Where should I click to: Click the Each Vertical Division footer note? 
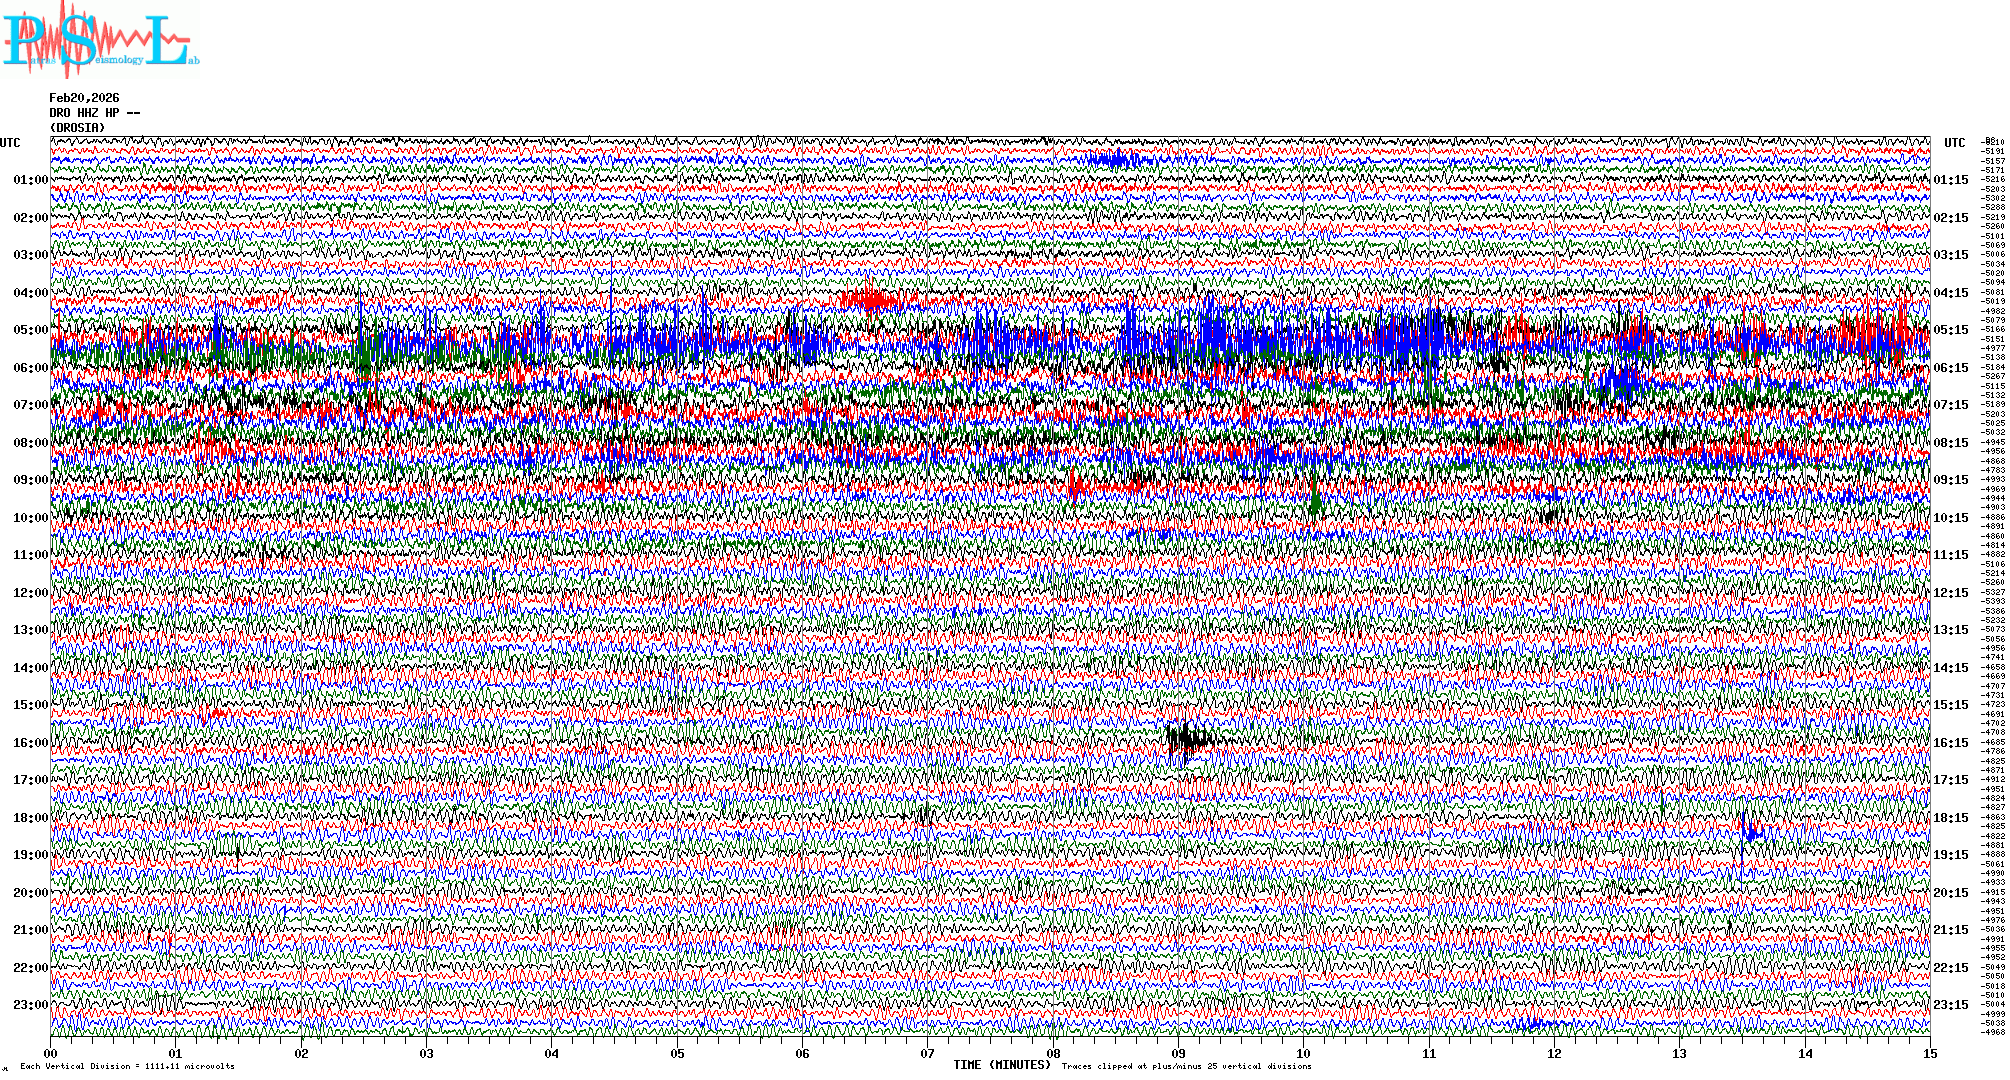[x=127, y=1066]
